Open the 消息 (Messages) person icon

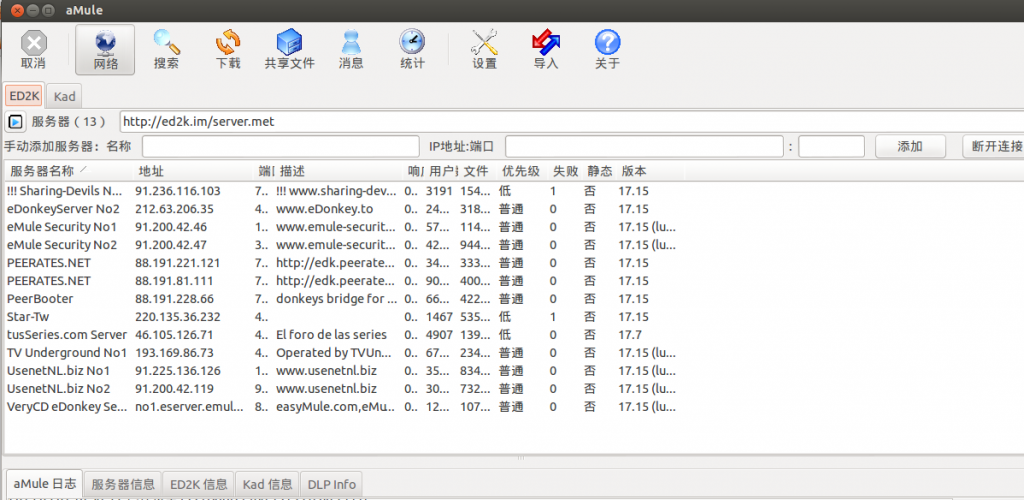tap(351, 50)
